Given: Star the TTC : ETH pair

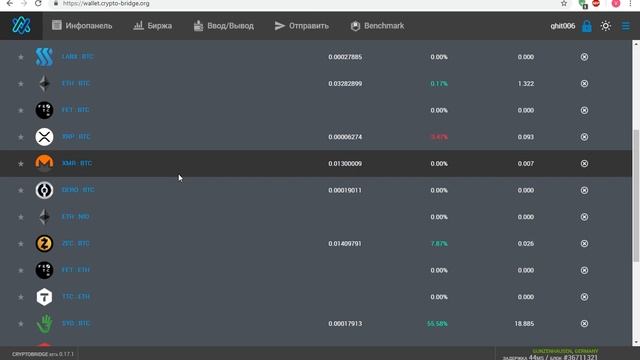Looking at the screenshot, I should 21,297.
